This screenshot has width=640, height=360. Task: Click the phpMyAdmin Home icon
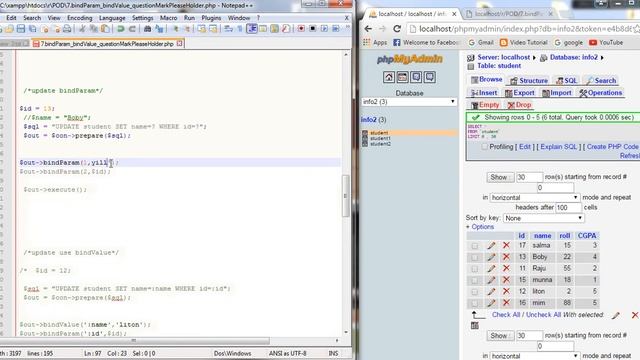click(389, 77)
